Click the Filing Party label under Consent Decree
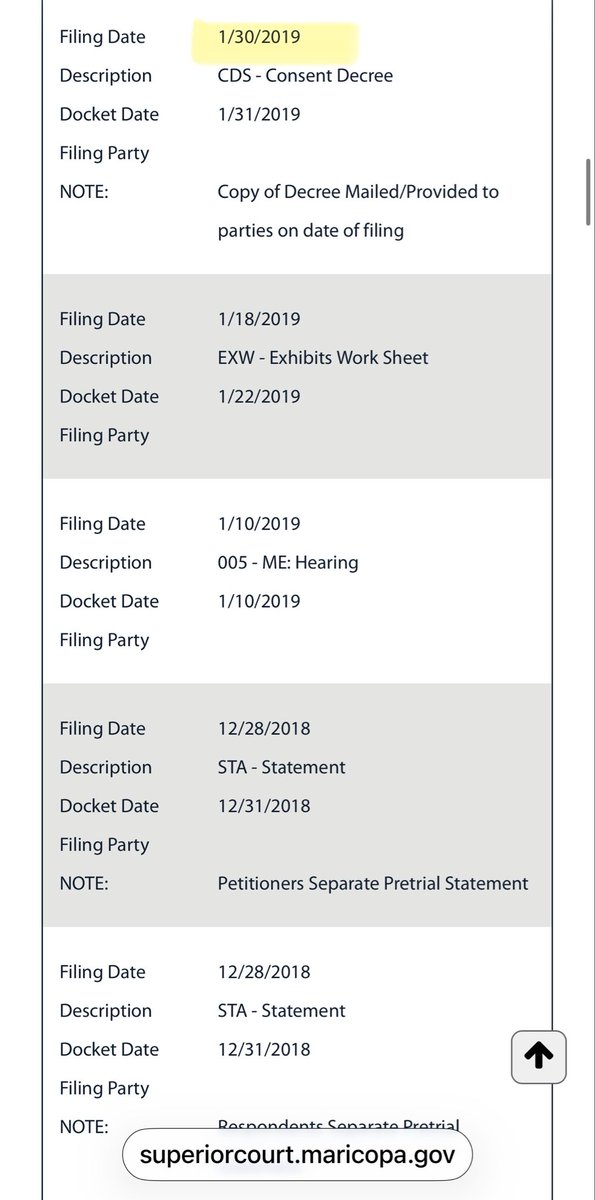Screen dimensions: 595x1200 (104, 153)
